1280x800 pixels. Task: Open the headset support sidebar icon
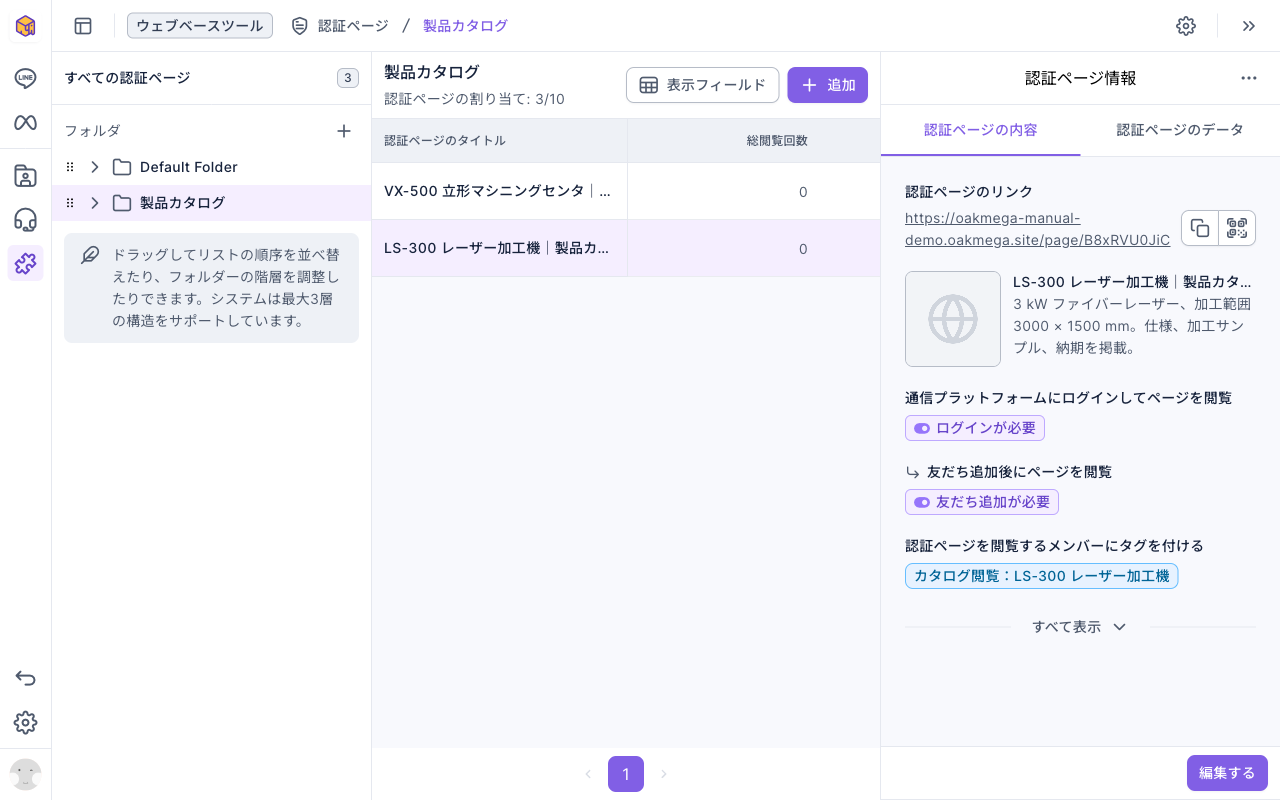tap(25, 220)
